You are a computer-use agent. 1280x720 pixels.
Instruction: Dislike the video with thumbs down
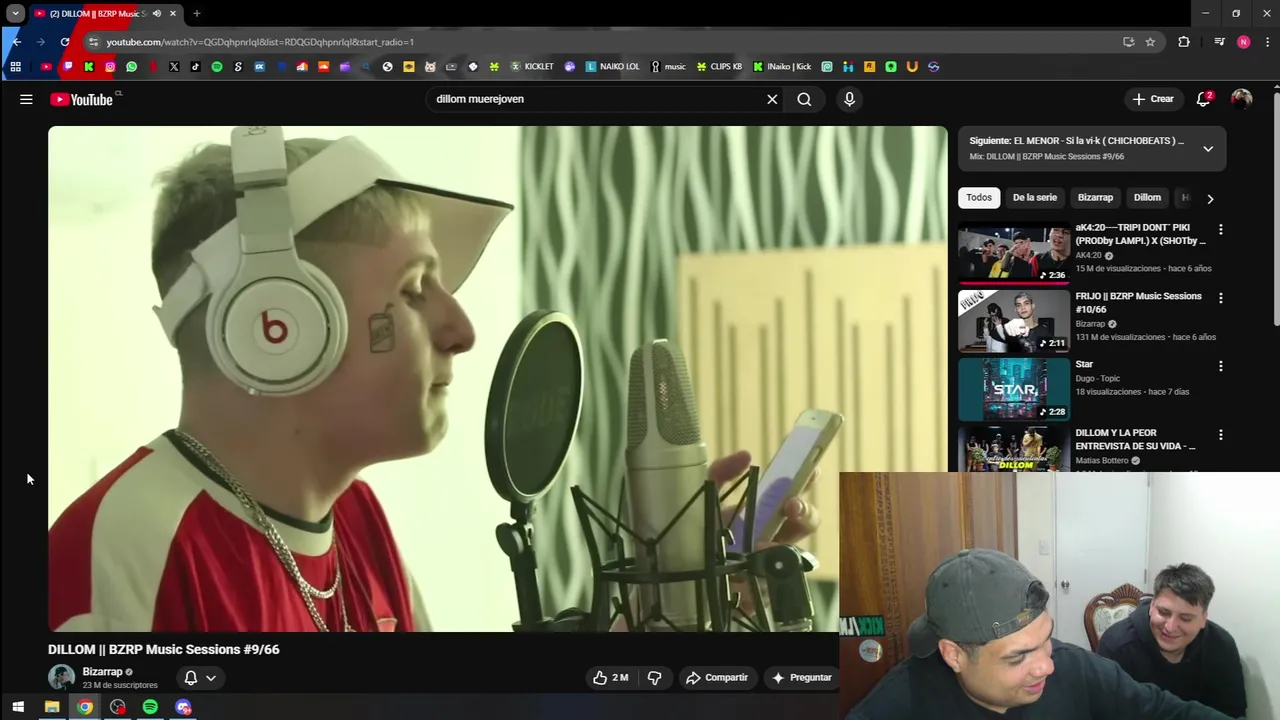pos(654,677)
